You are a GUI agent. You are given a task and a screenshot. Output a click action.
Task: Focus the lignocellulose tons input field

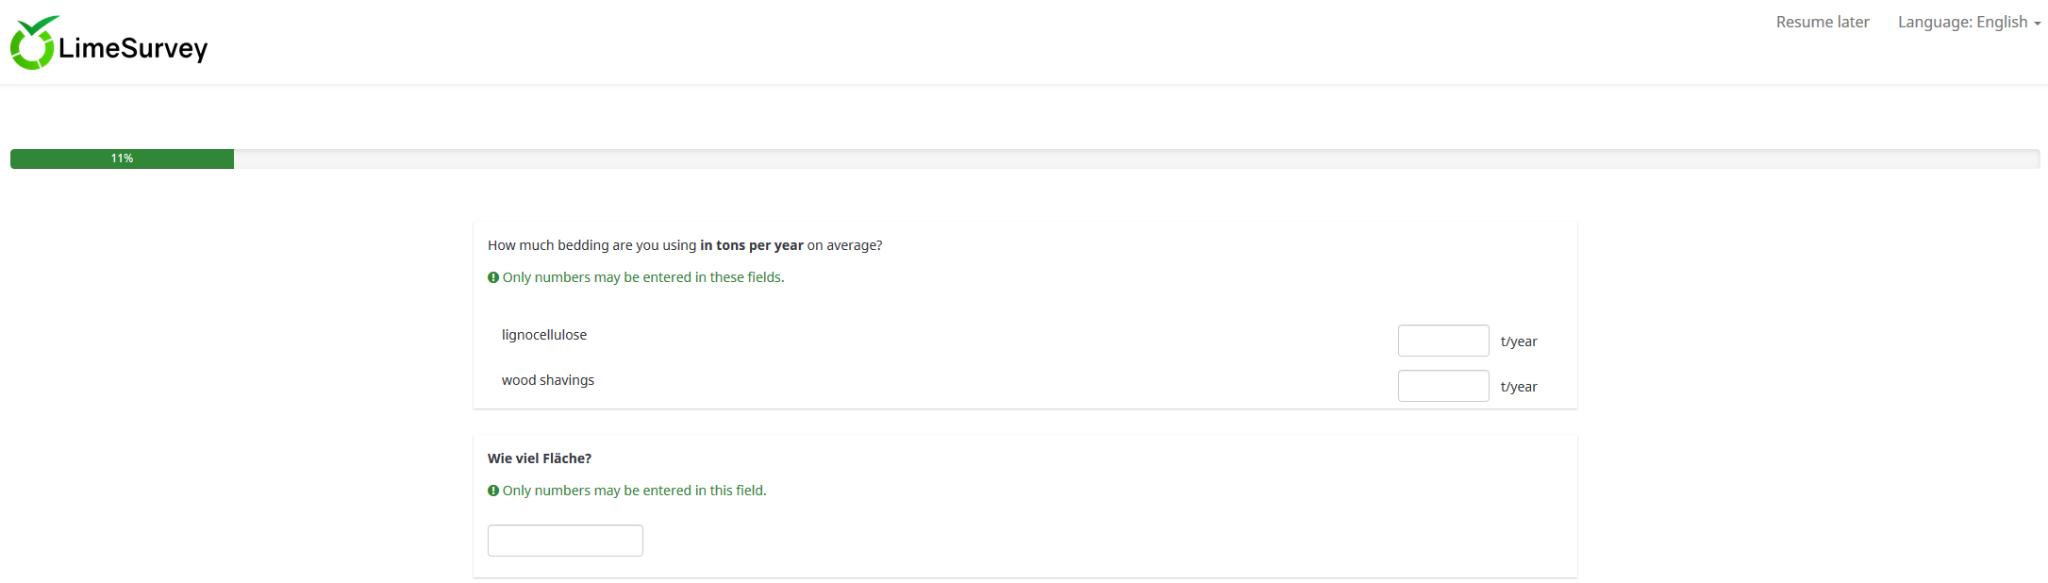tap(1442, 341)
